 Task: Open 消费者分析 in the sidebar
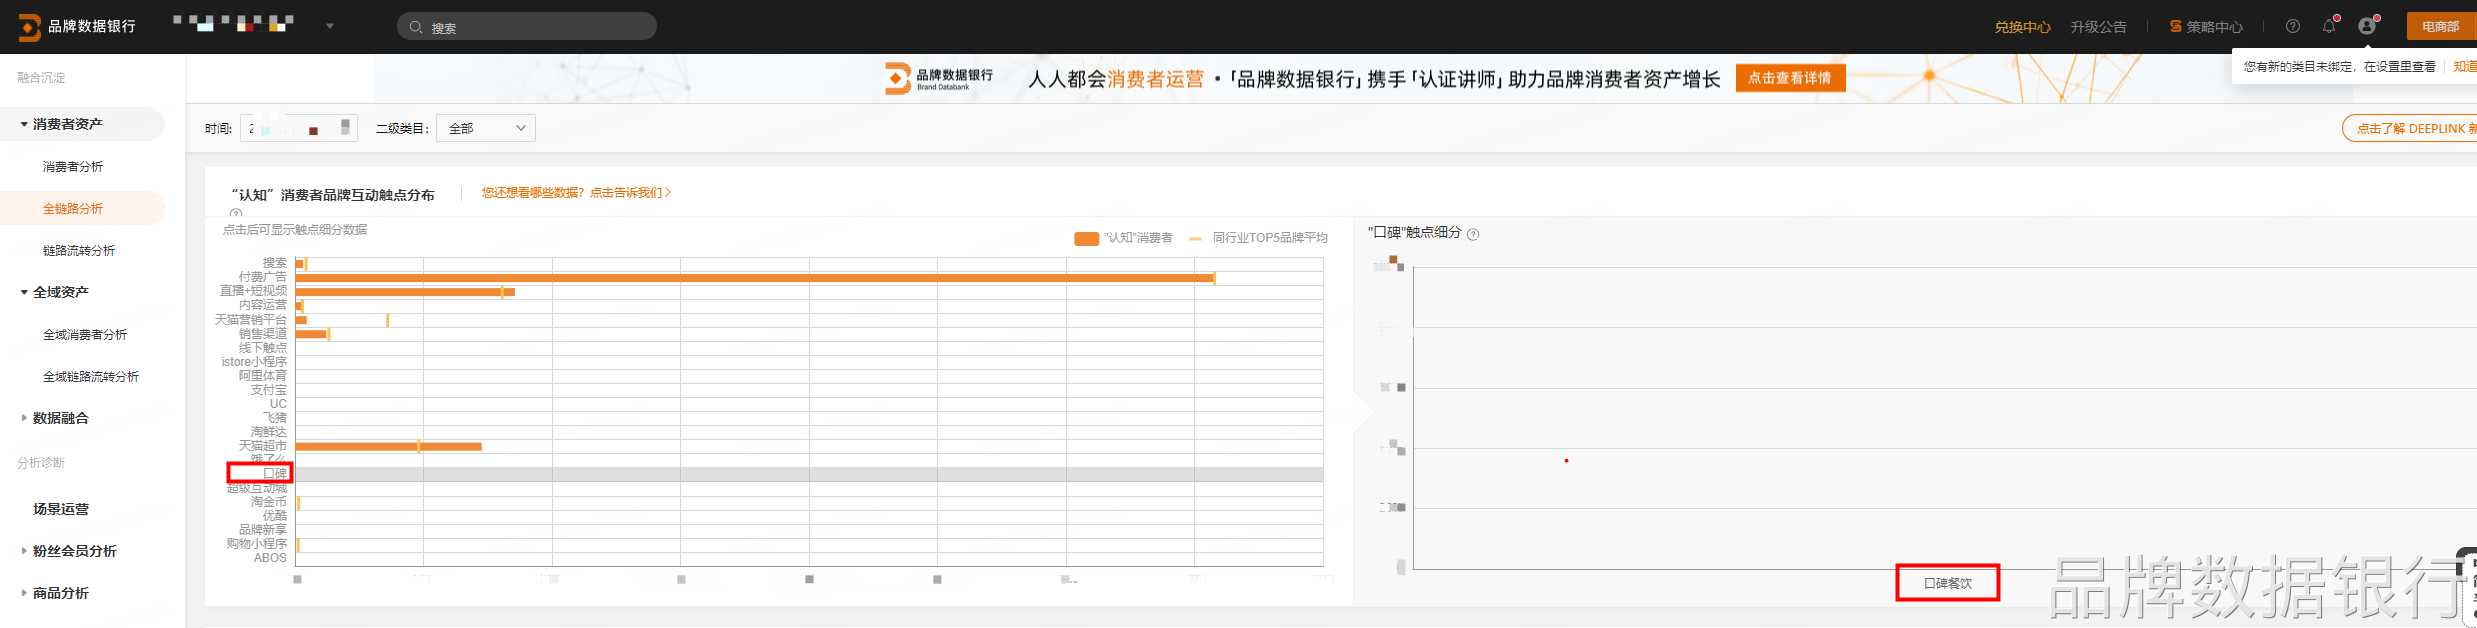click(73, 167)
